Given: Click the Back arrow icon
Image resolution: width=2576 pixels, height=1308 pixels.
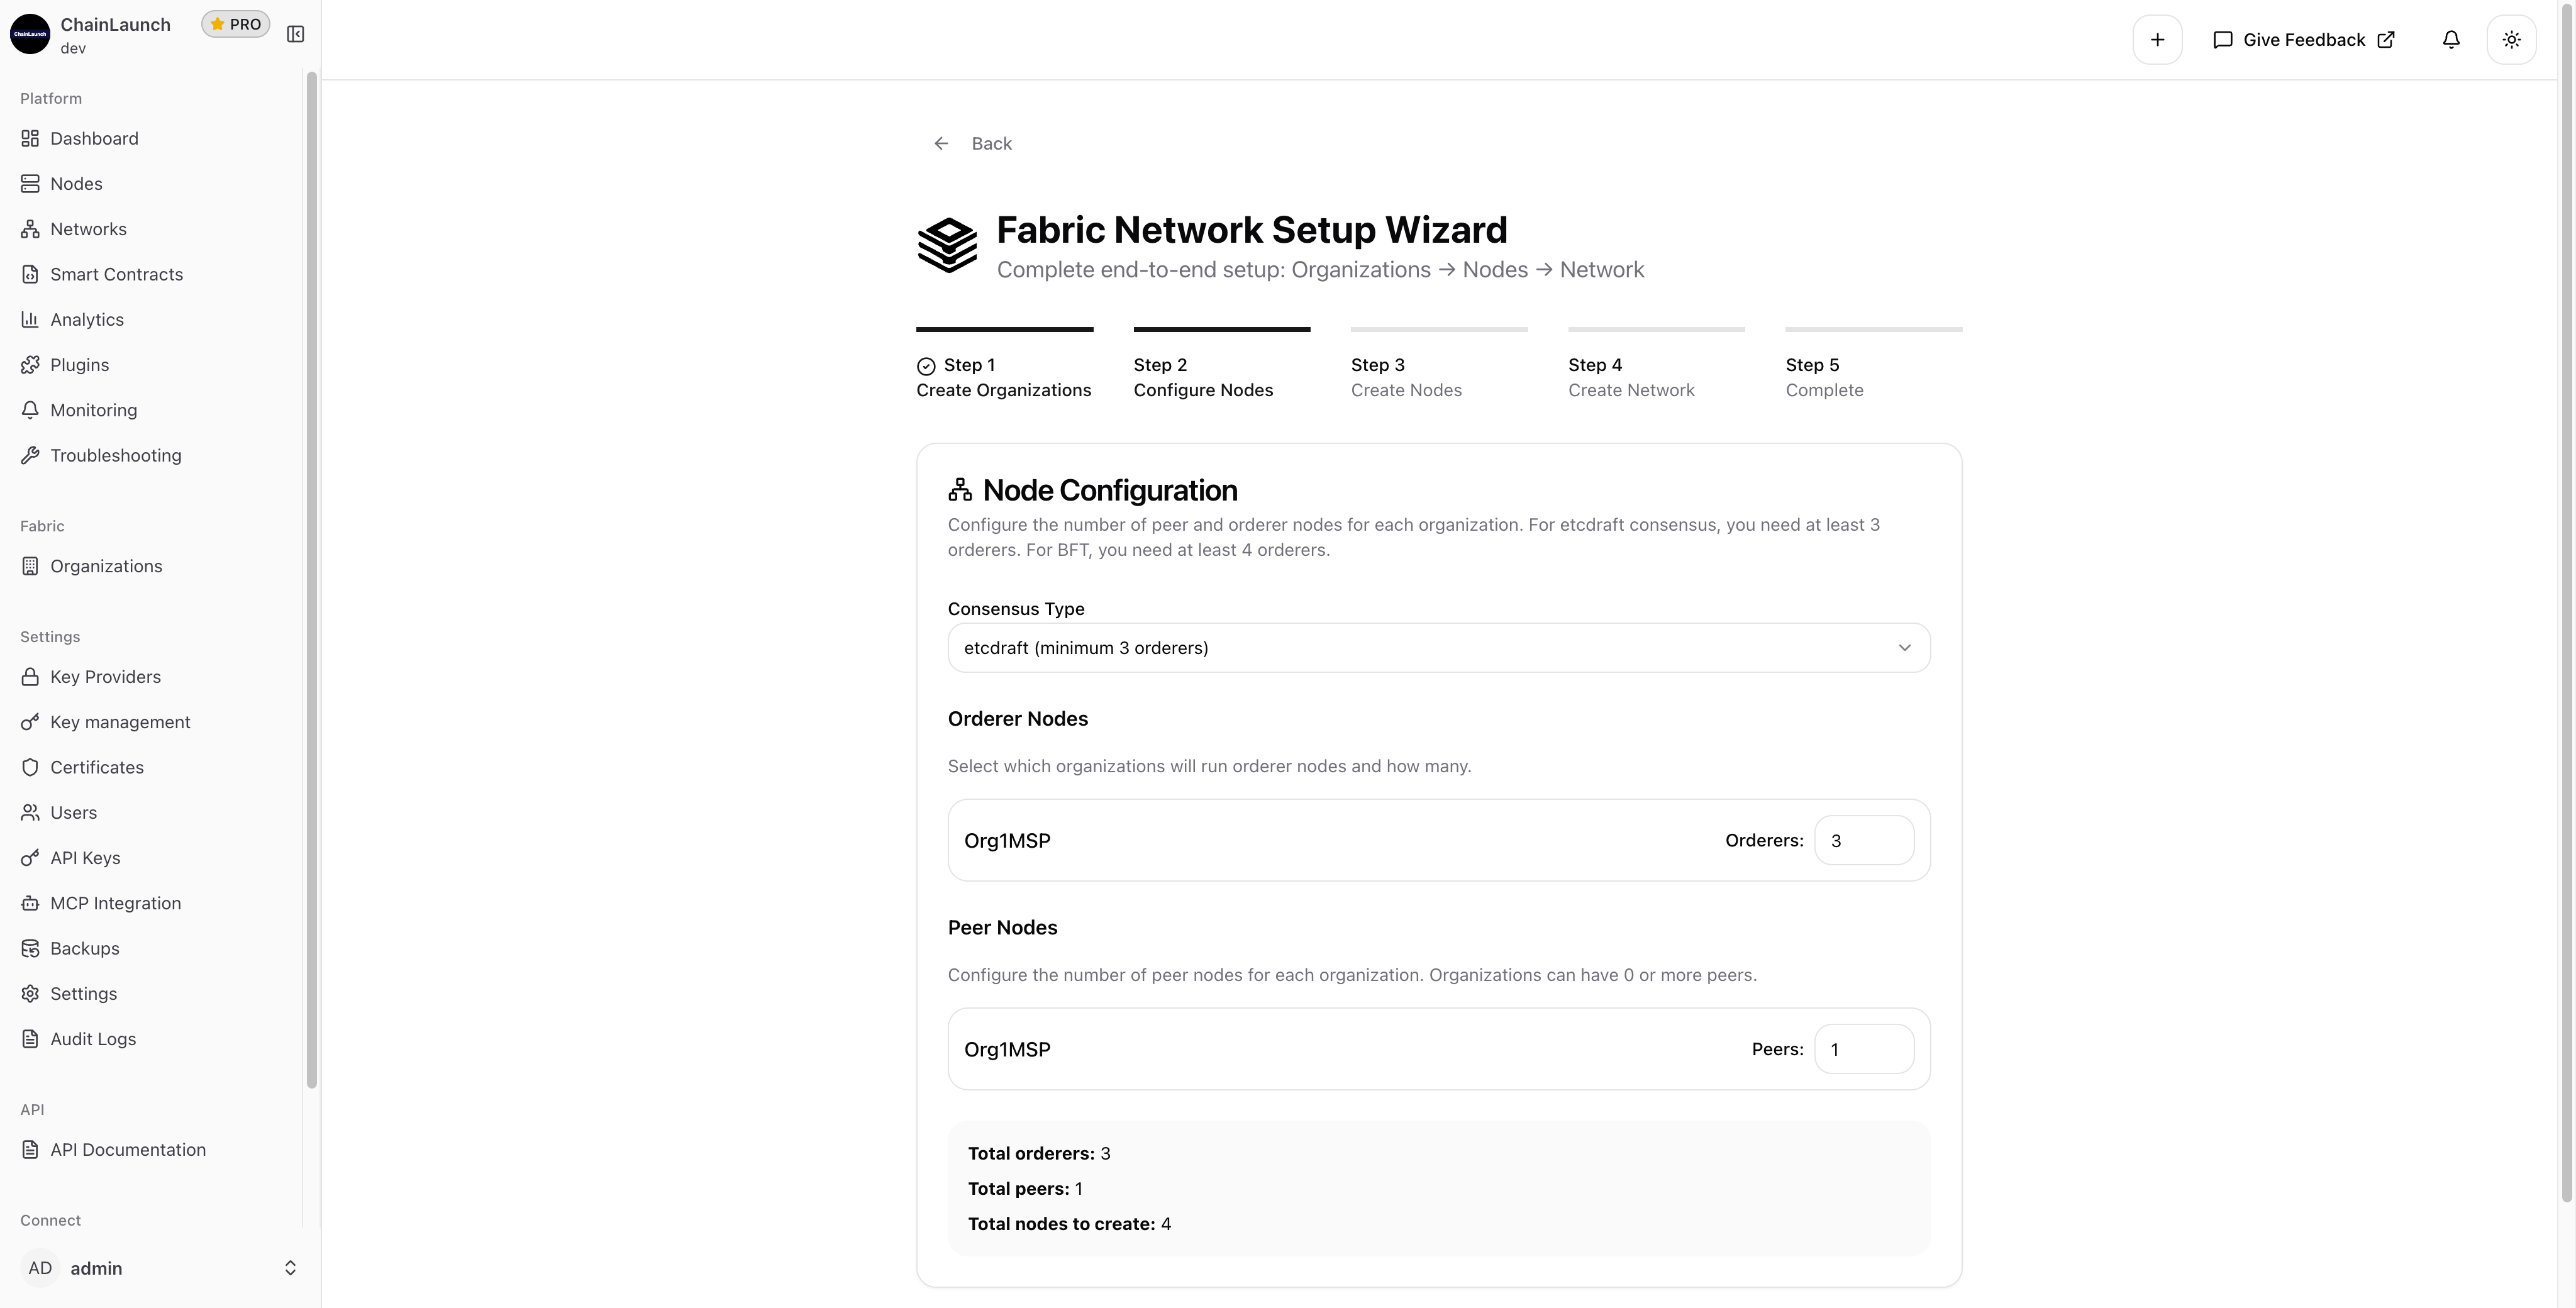Looking at the screenshot, I should tap(941, 144).
